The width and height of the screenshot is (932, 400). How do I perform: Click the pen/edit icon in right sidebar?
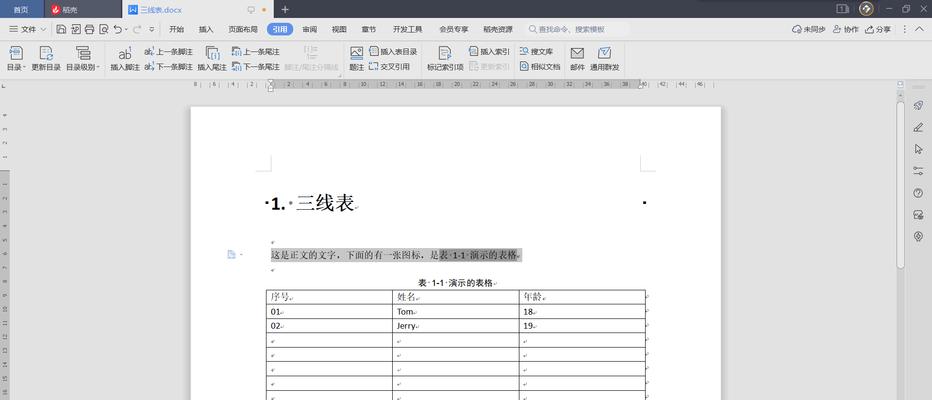pyautogui.click(x=918, y=127)
